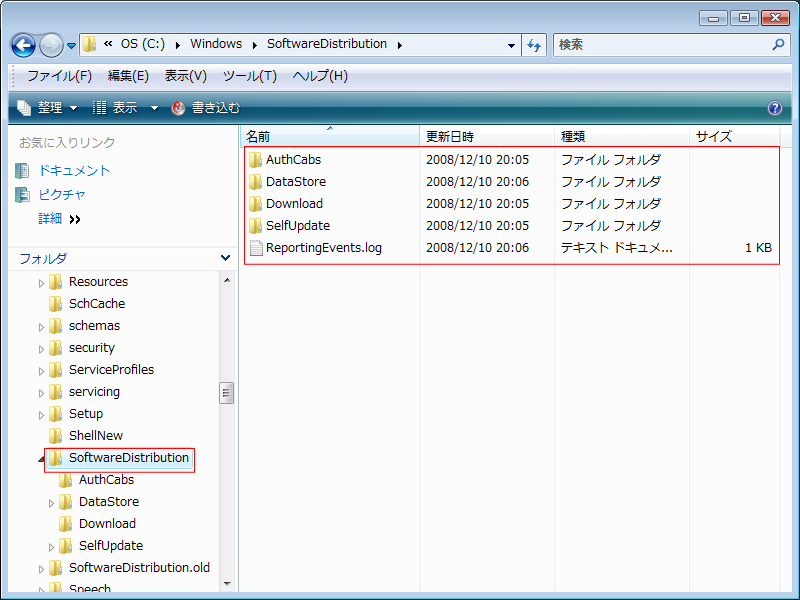This screenshot has width=800, height=600.
Task: Expand the DataStore tree subfolder
Action: pyautogui.click(x=51, y=503)
